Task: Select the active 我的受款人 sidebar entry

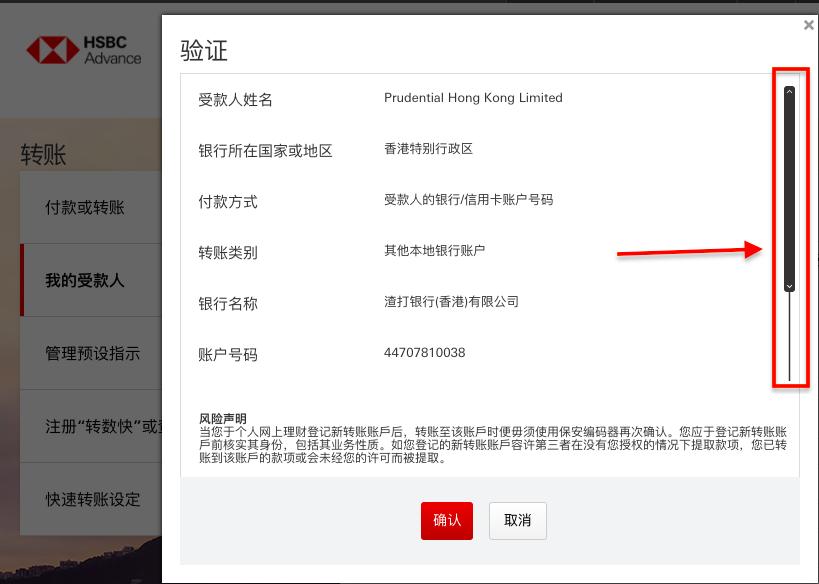Action: (x=85, y=280)
